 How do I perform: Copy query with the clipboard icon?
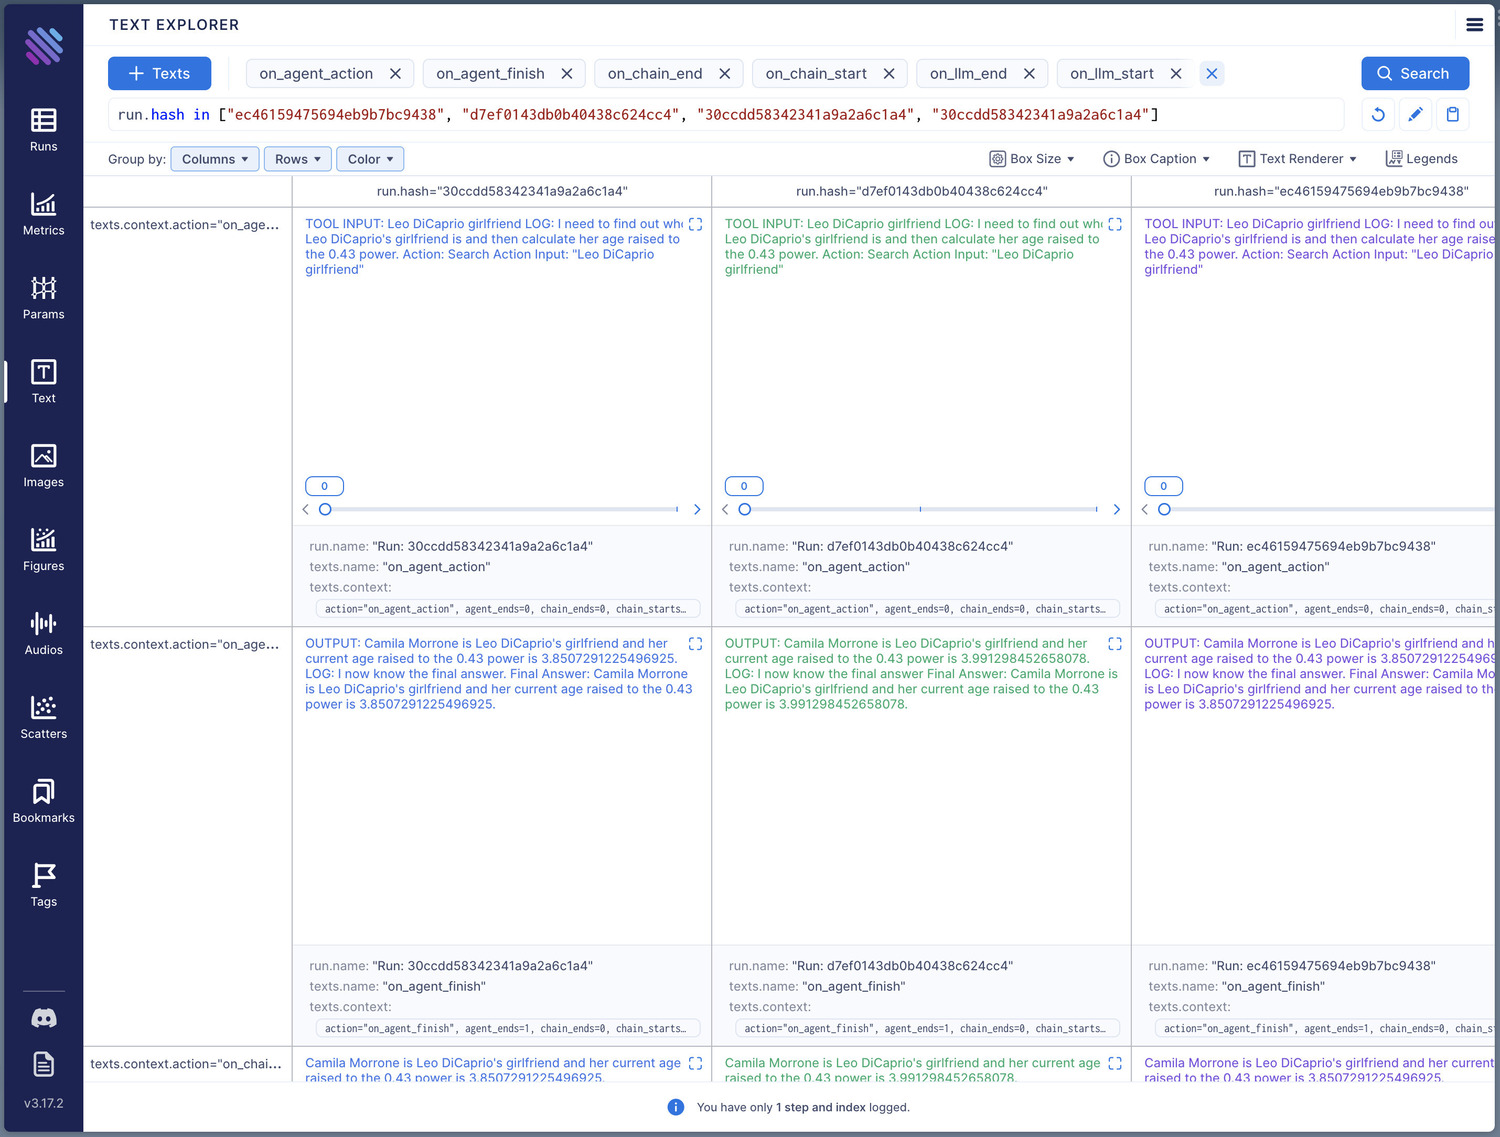click(x=1452, y=114)
